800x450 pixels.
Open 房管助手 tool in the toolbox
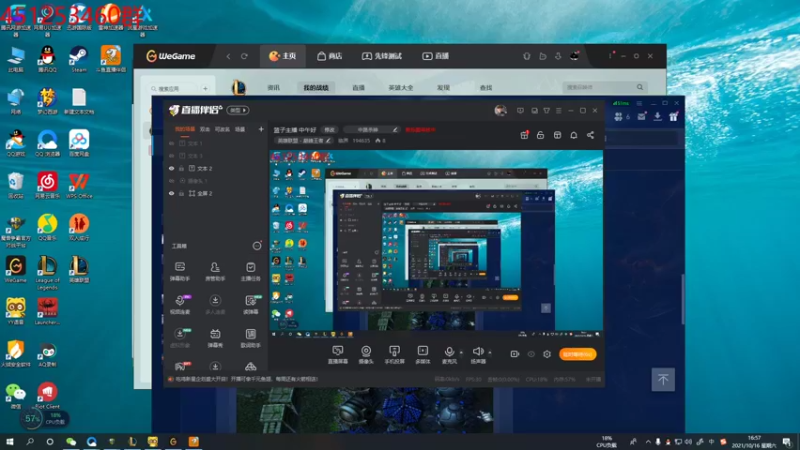coord(215,271)
